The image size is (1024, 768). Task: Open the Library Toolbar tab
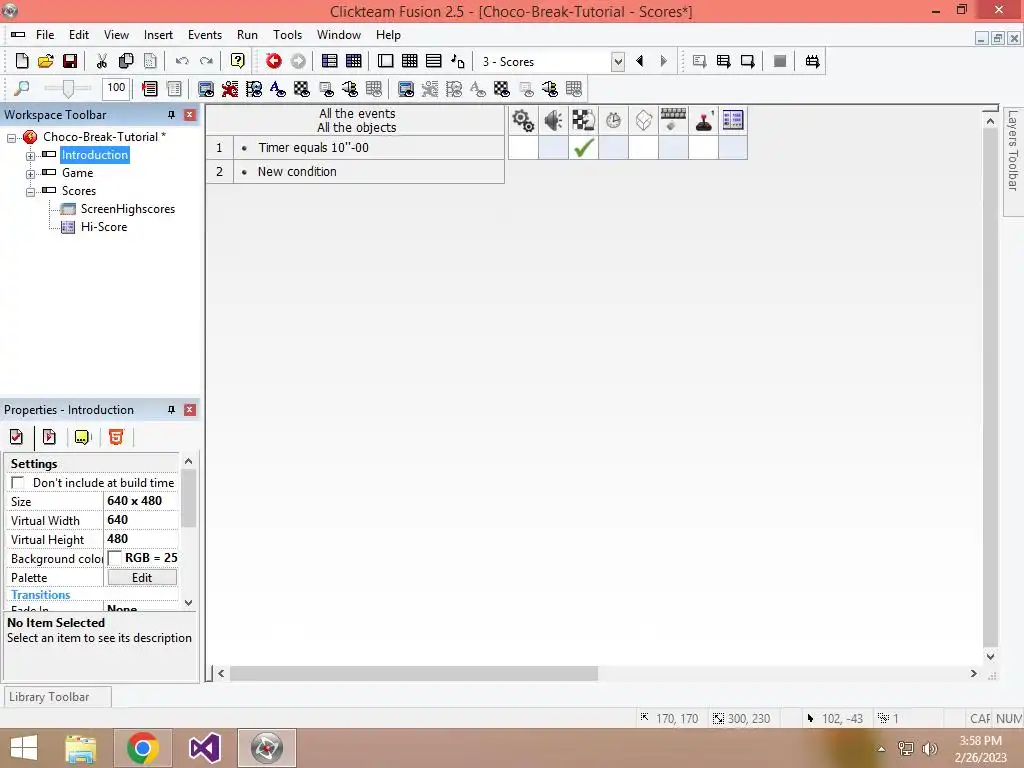point(57,697)
